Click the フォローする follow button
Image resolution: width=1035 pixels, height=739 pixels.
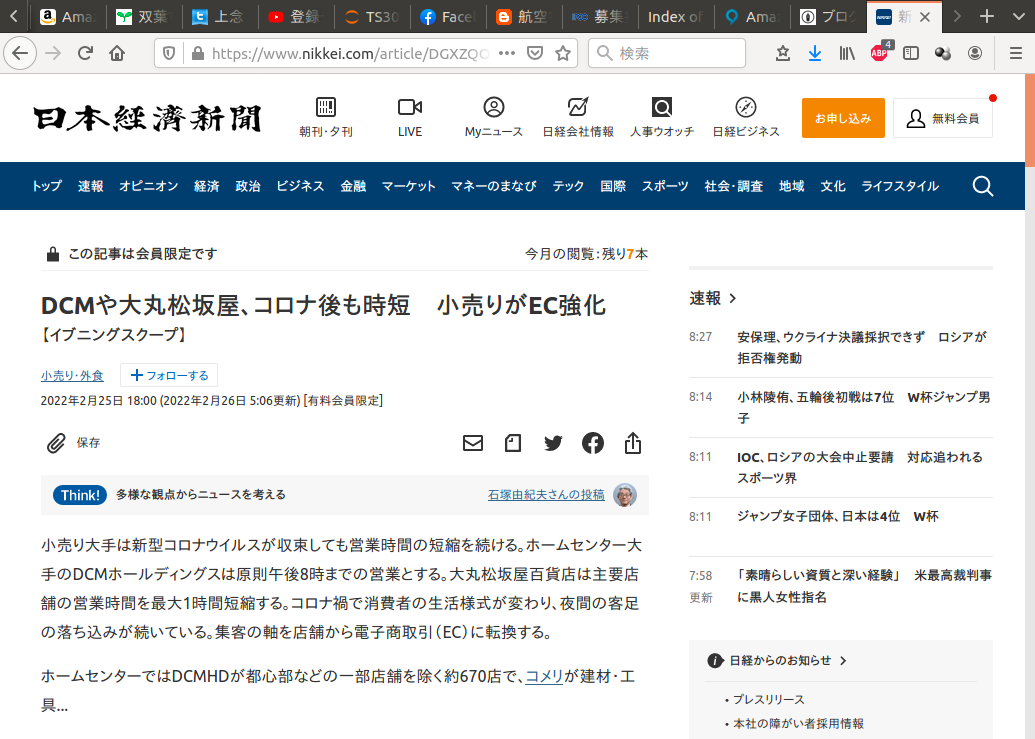click(x=169, y=375)
